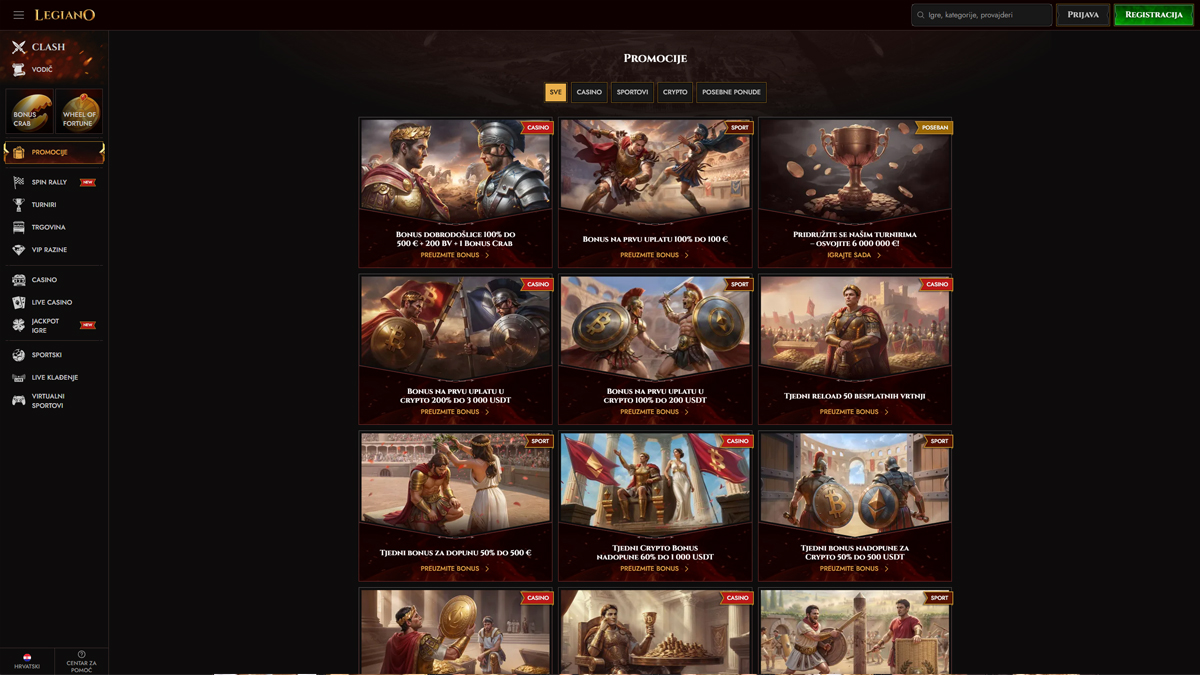1200x675 pixels.
Task: Open the Hrvatski language selector
Action: tap(27, 661)
